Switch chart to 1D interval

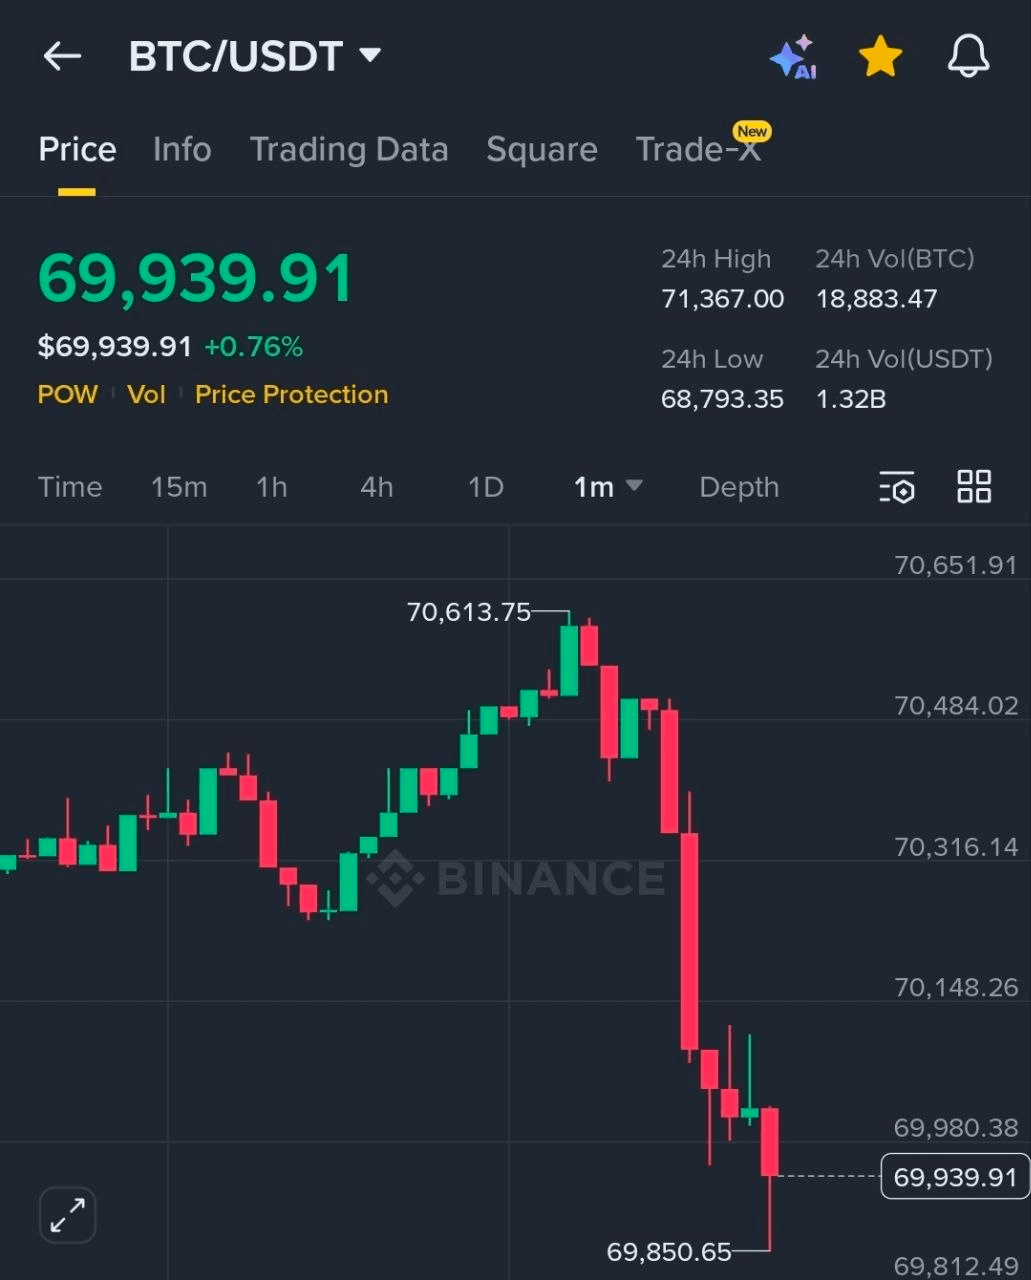(x=485, y=487)
